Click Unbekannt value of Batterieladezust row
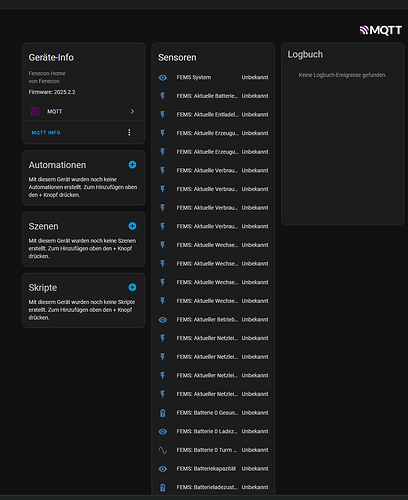The height and width of the screenshot is (500, 408). 255,487
